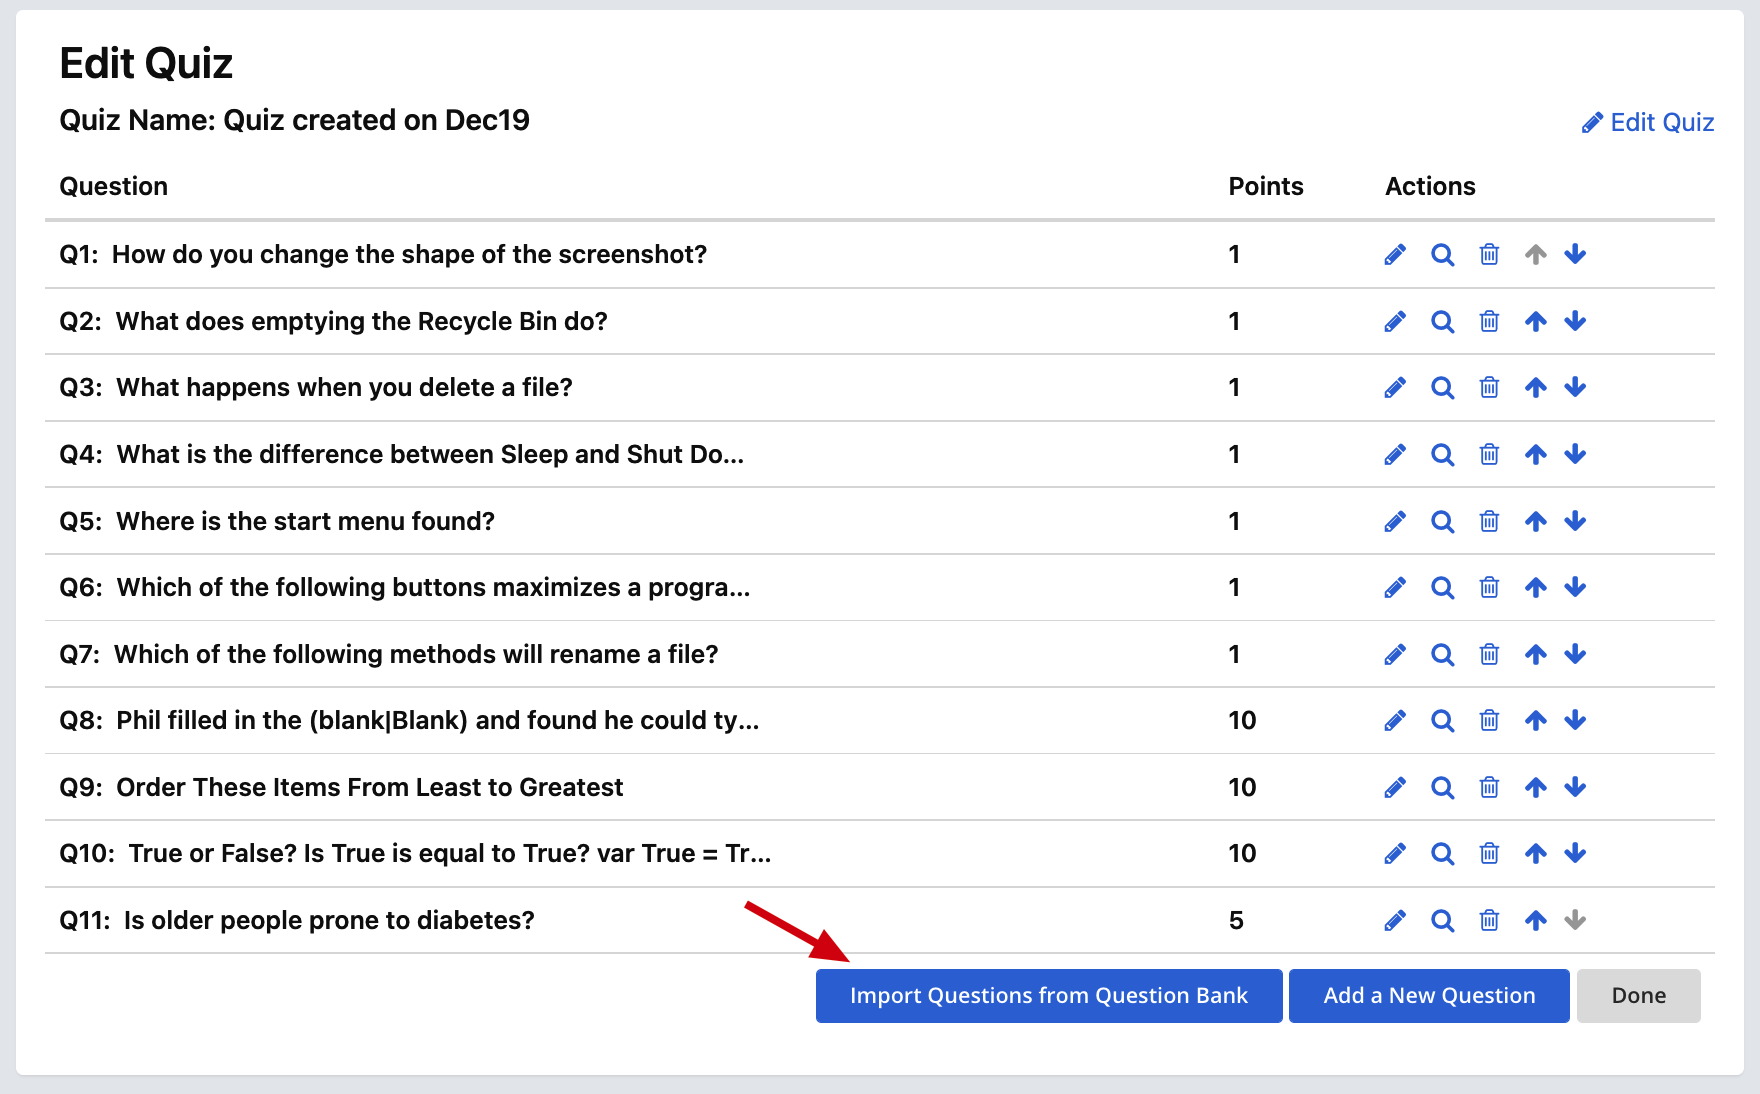This screenshot has height=1094, width=1760.
Task: Click Q8 points value 10
Action: (1242, 721)
